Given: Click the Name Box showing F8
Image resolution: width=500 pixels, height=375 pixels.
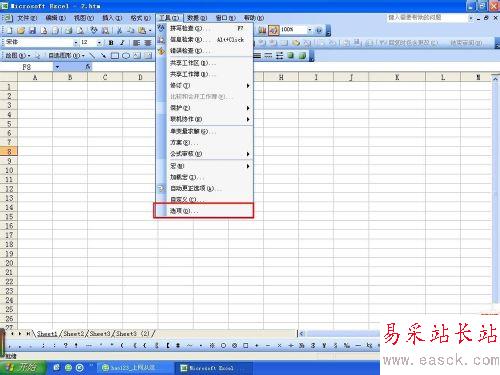Looking at the screenshot, I should tap(27, 67).
